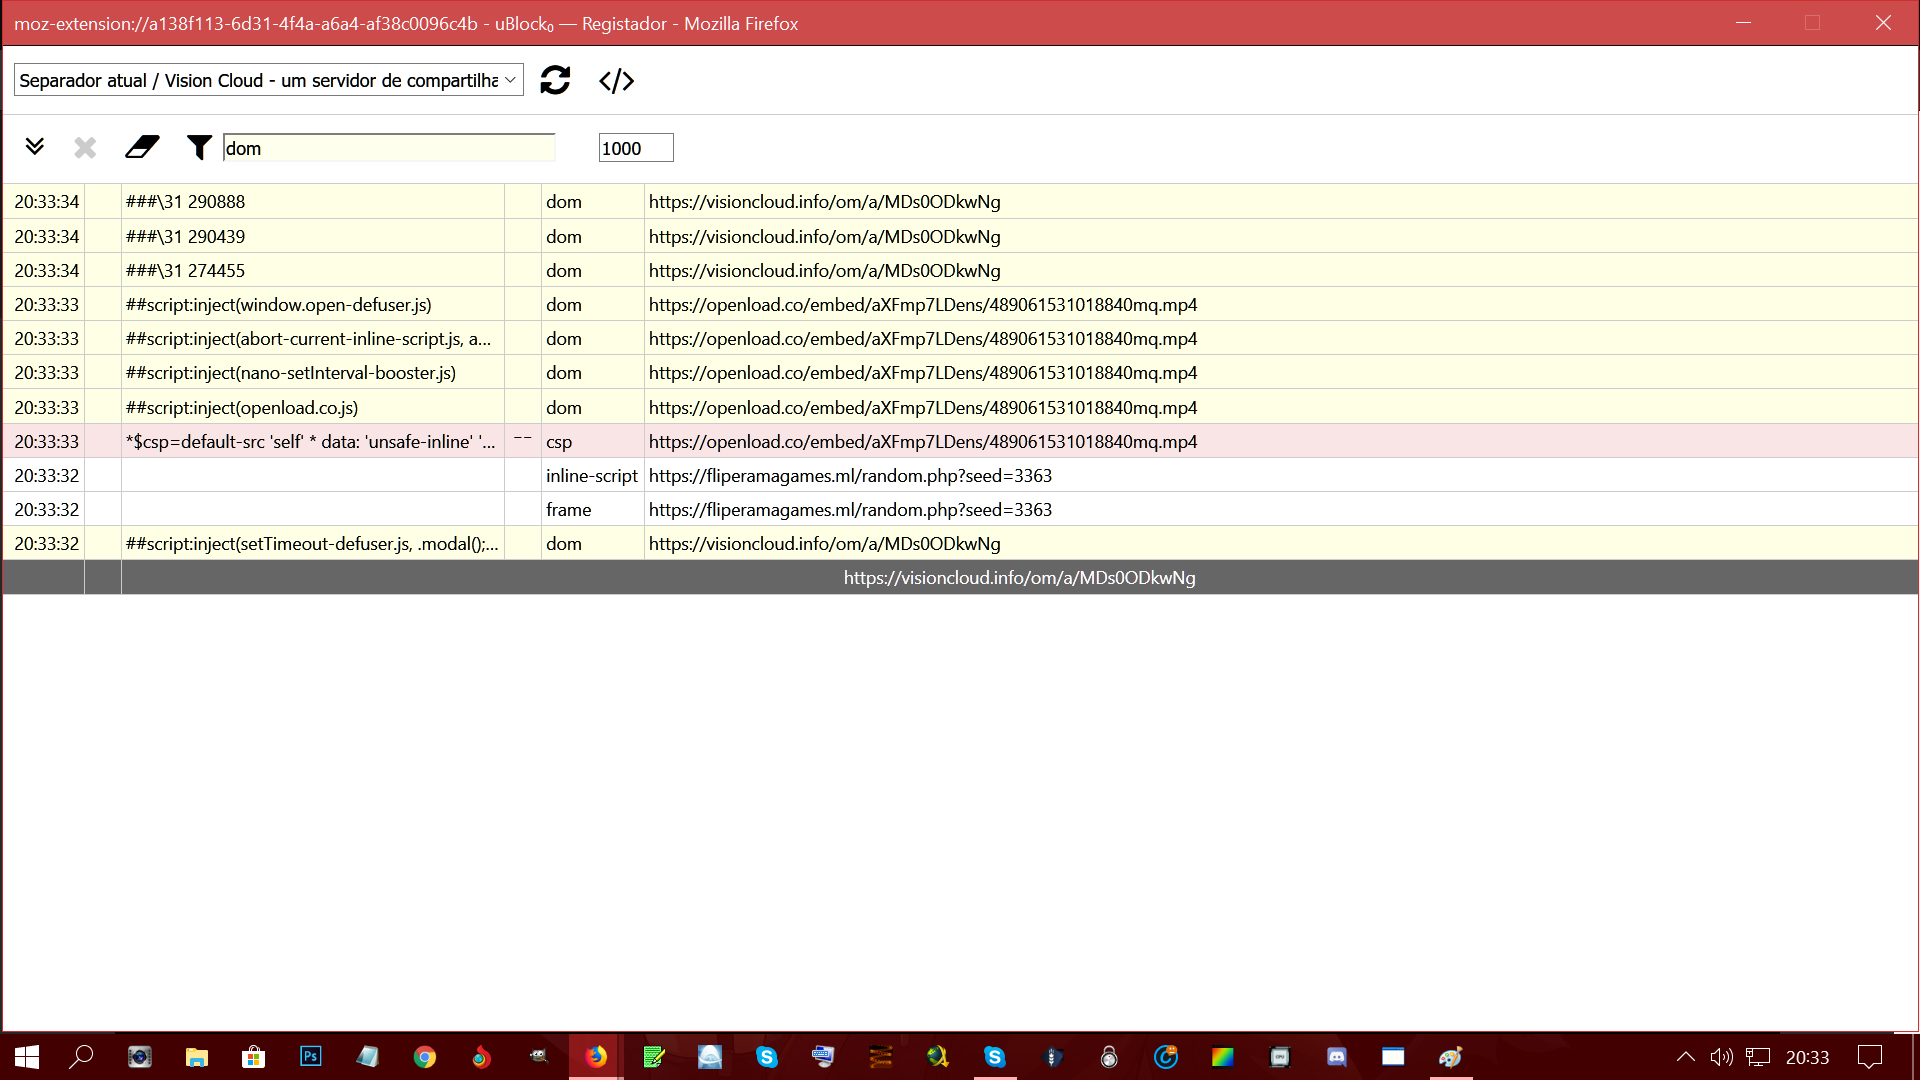The width and height of the screenshot is (1924, 1080).
Task: Expand all entries with the double-chevron icon
Action: pyautogui.click(x=36, y=146)
